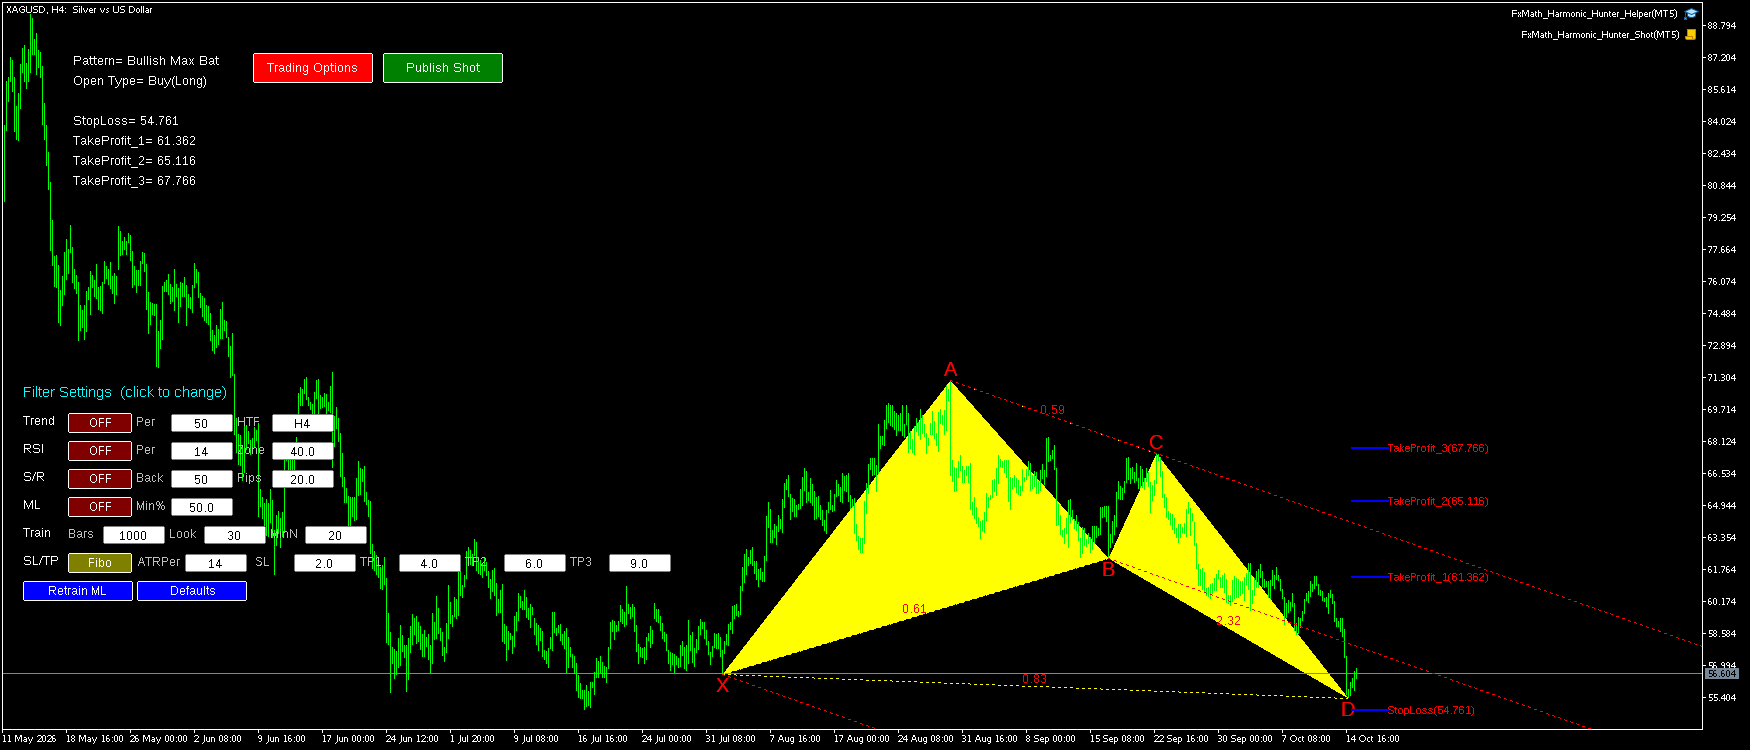Click the Train Bars field showing 1000

coord(133,535)
